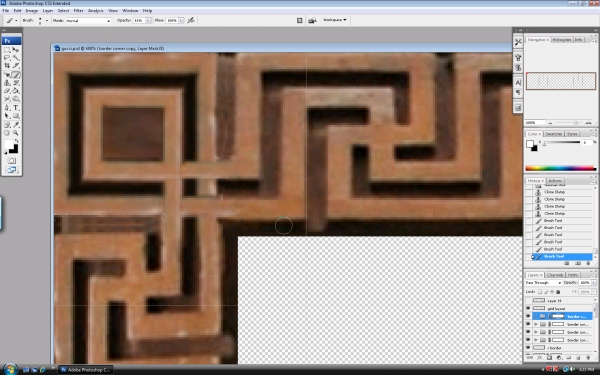Select the Crop tool
Screen dimensions: 600x375
pyautogui.click(x=7, y=66)
